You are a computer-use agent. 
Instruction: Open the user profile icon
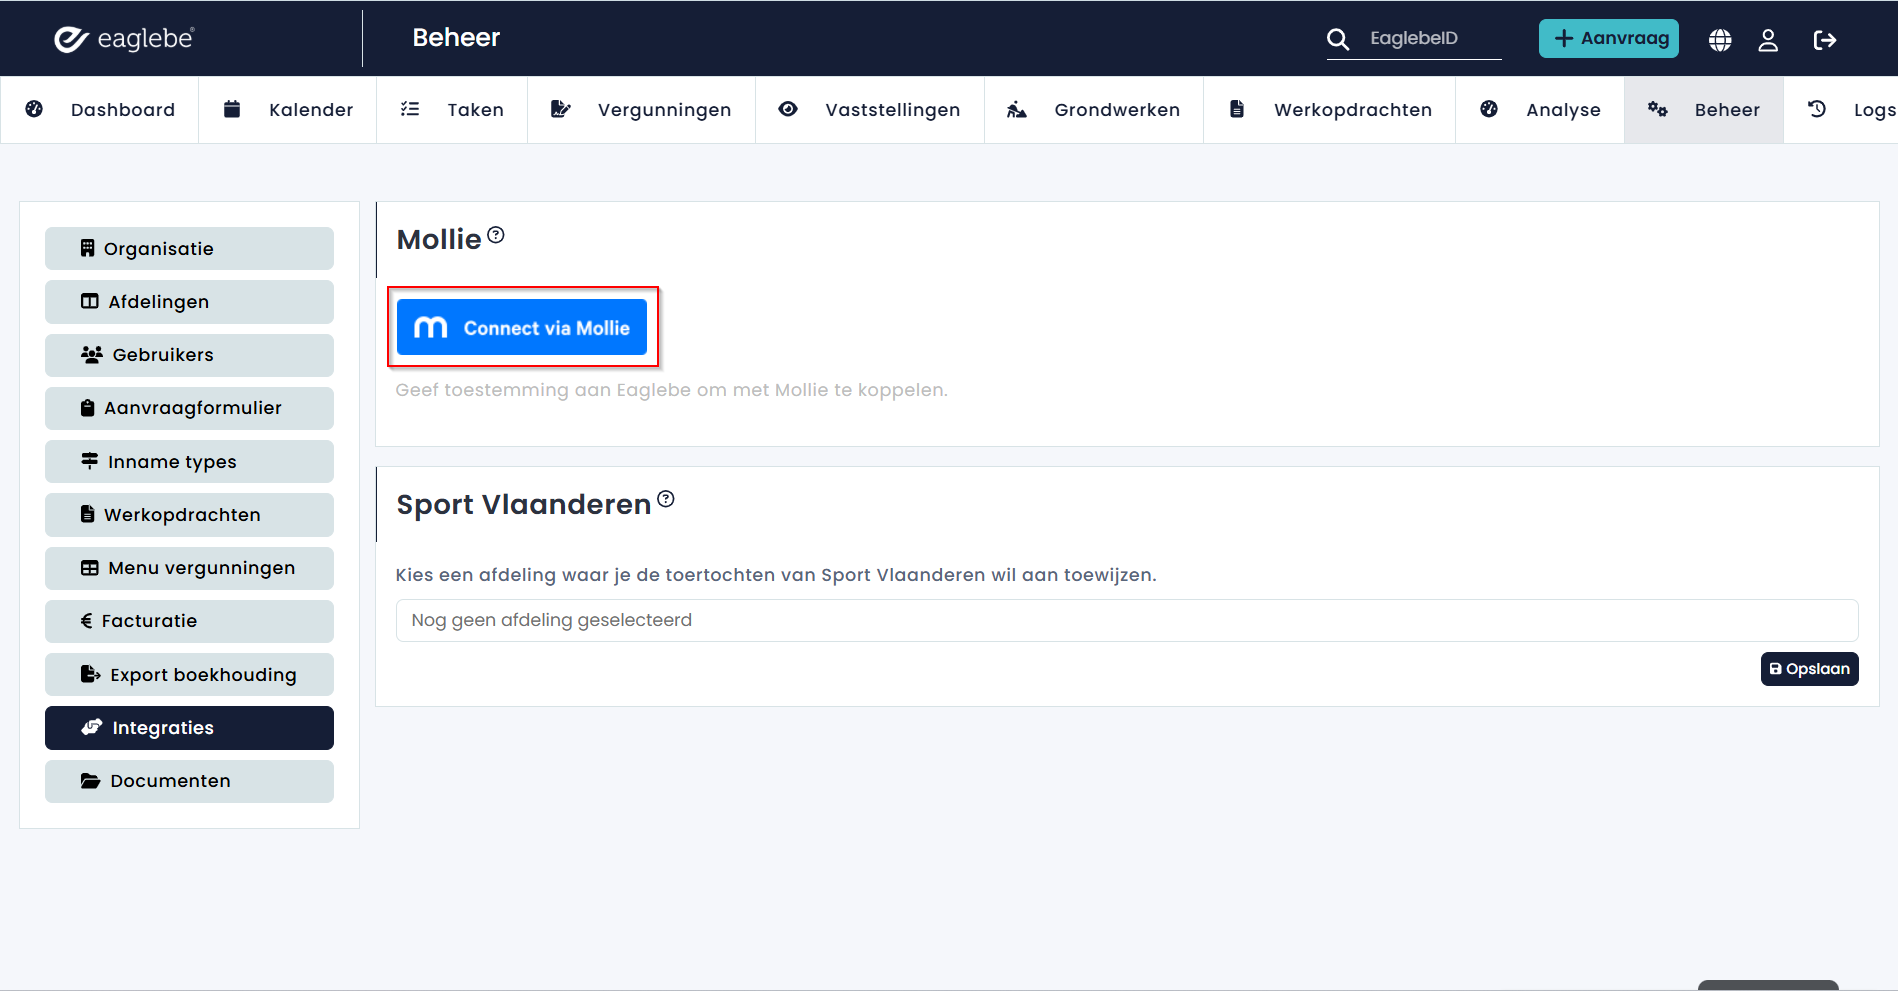(1768, 40)
